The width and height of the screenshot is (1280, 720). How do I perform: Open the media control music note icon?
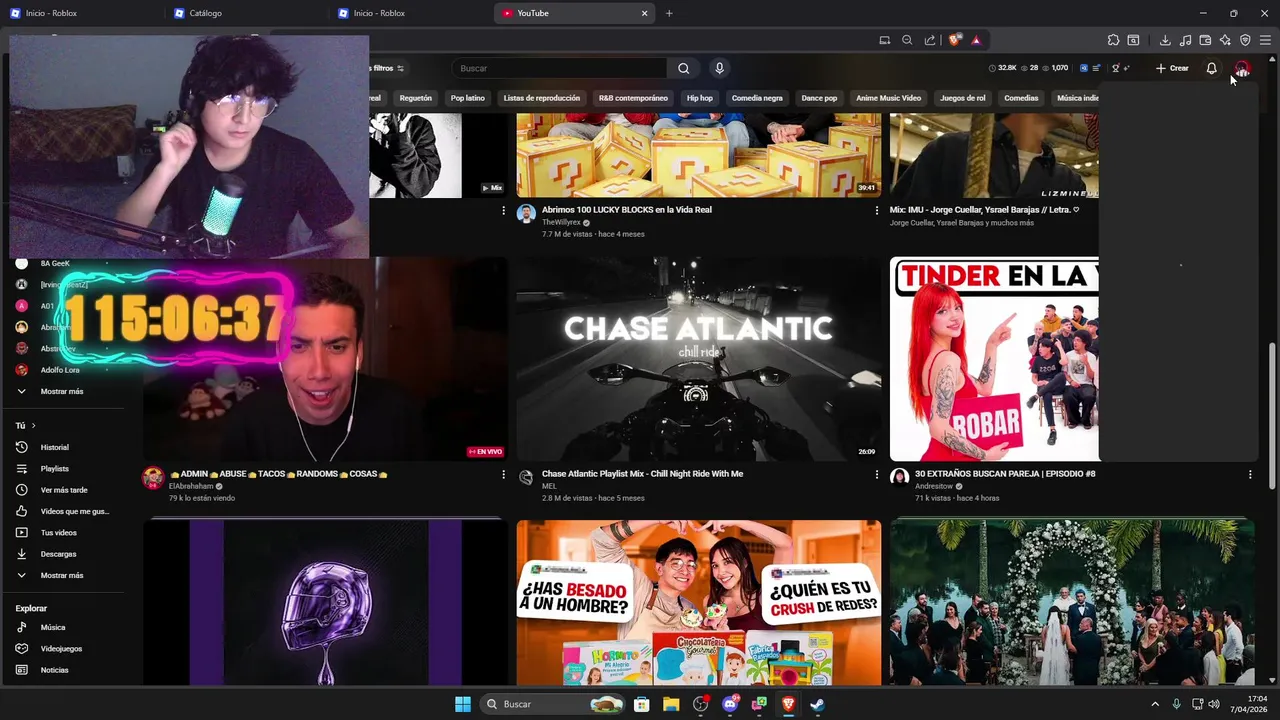[x=1185, y=40]
